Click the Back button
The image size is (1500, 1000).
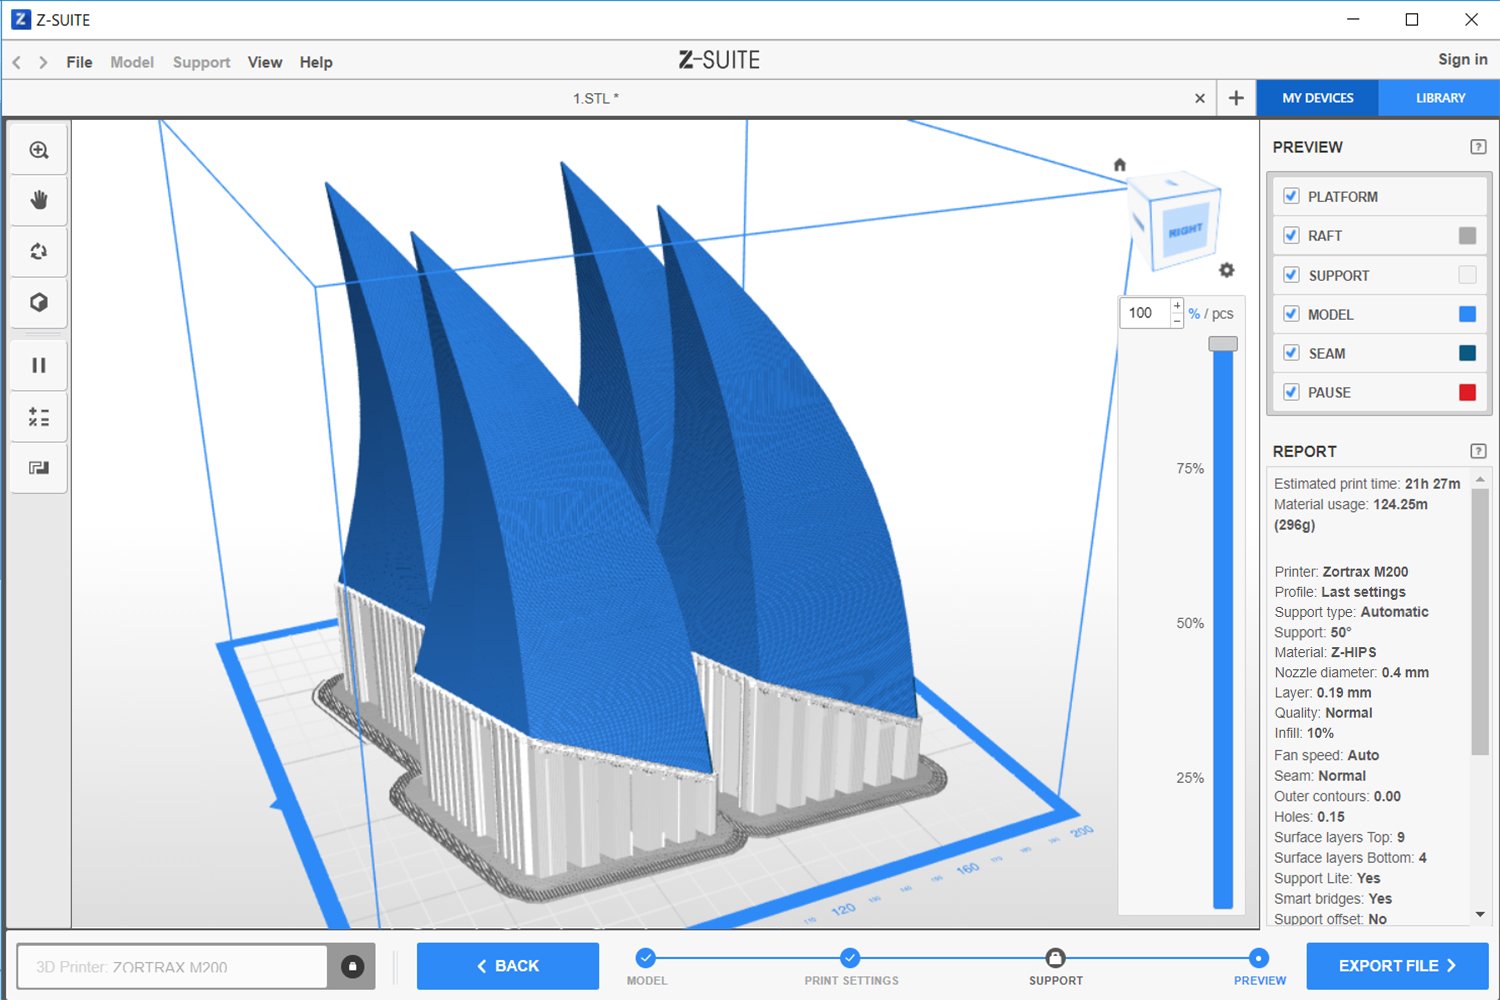(x=508, y=966)
